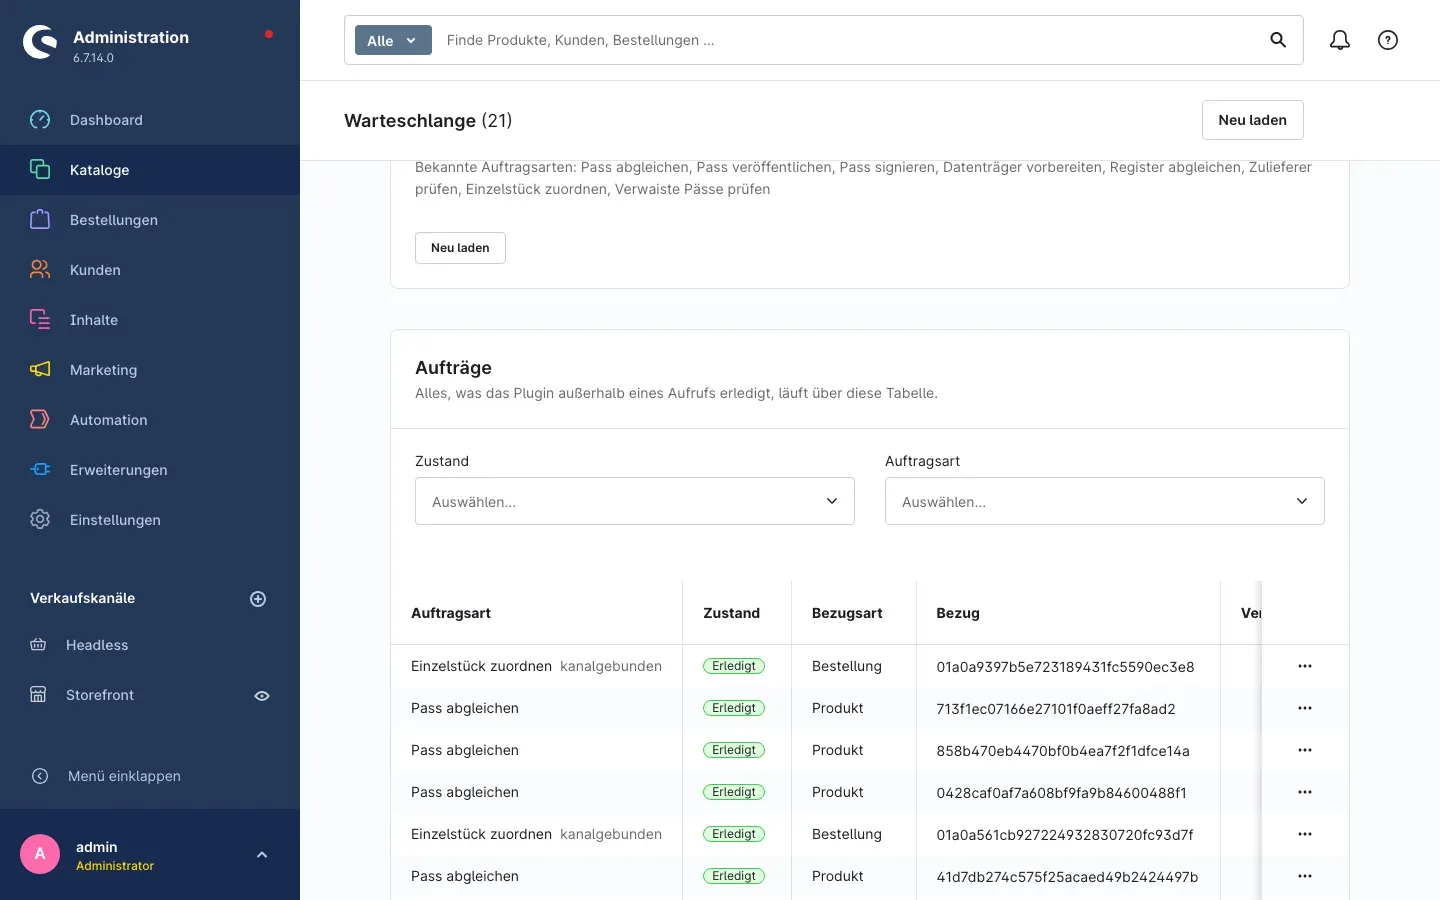Click the search magnifier icon
The height and width of the screenshot is (900, 1440).
[1278, 40]
